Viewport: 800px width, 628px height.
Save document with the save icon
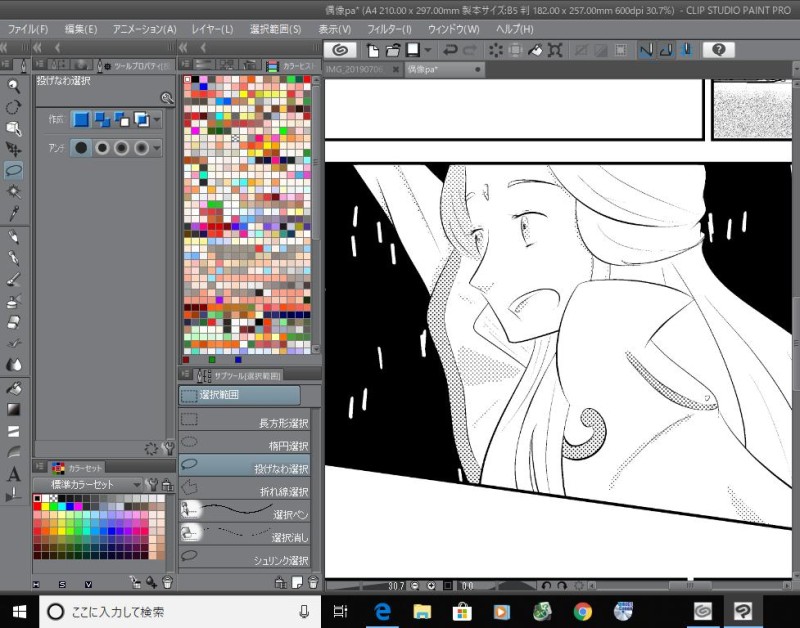pyautogui.click(x=413, y=50)
